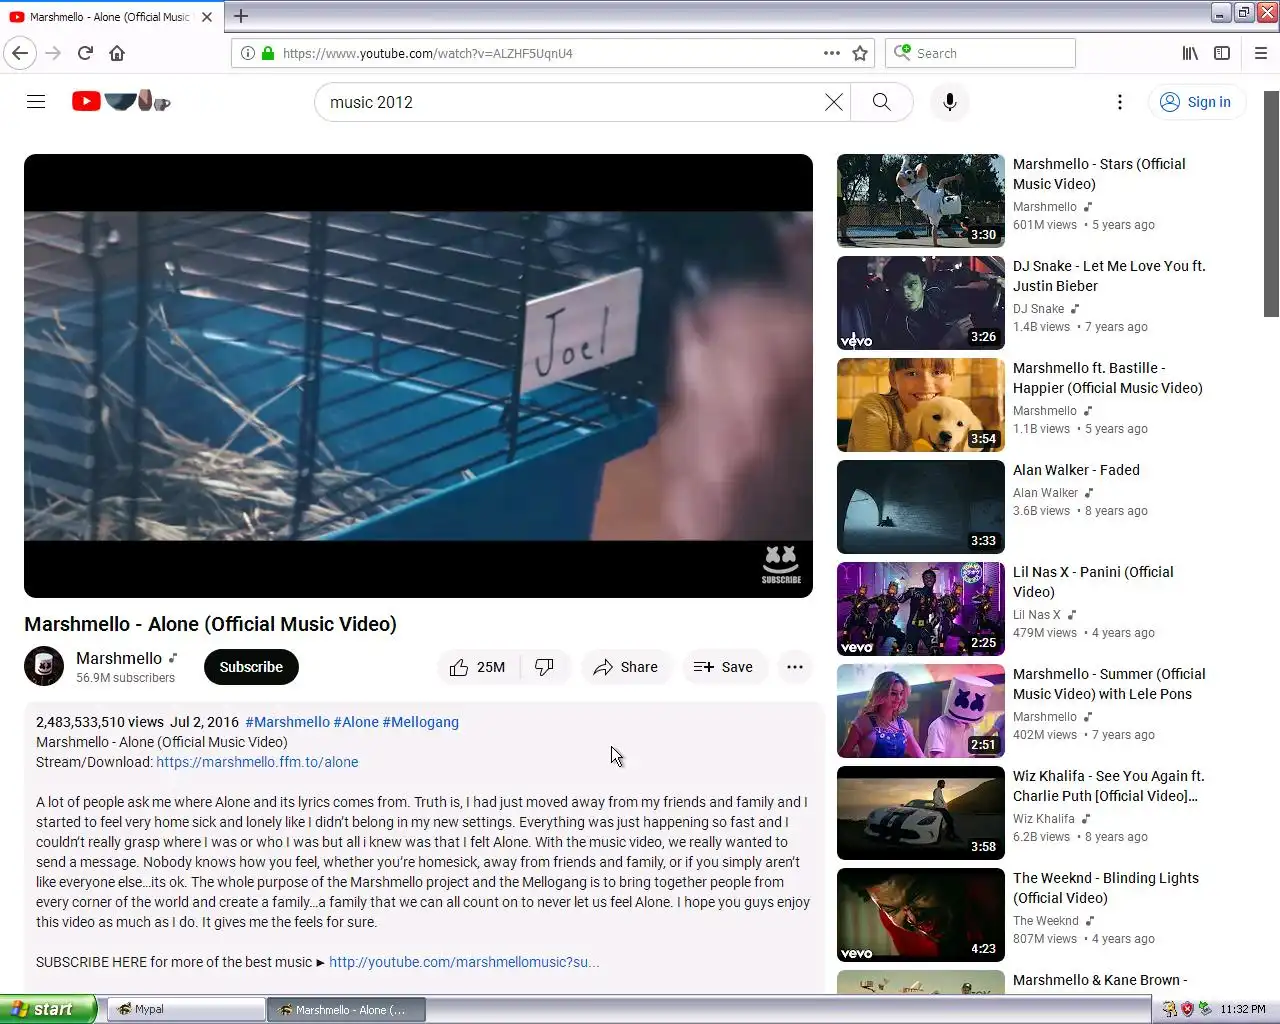Open page actions ellipsis in address bar

click(x=832, y=53)
